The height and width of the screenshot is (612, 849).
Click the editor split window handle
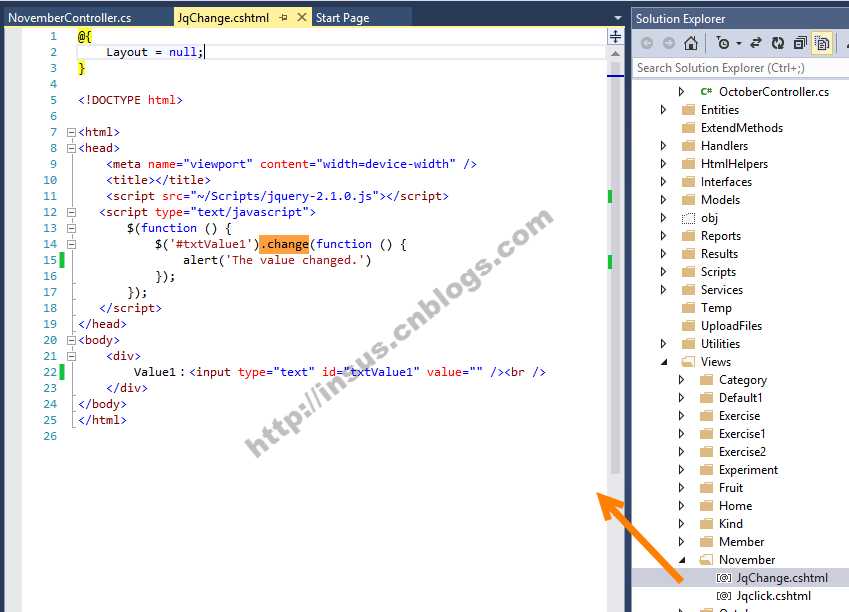coord(616,37)
